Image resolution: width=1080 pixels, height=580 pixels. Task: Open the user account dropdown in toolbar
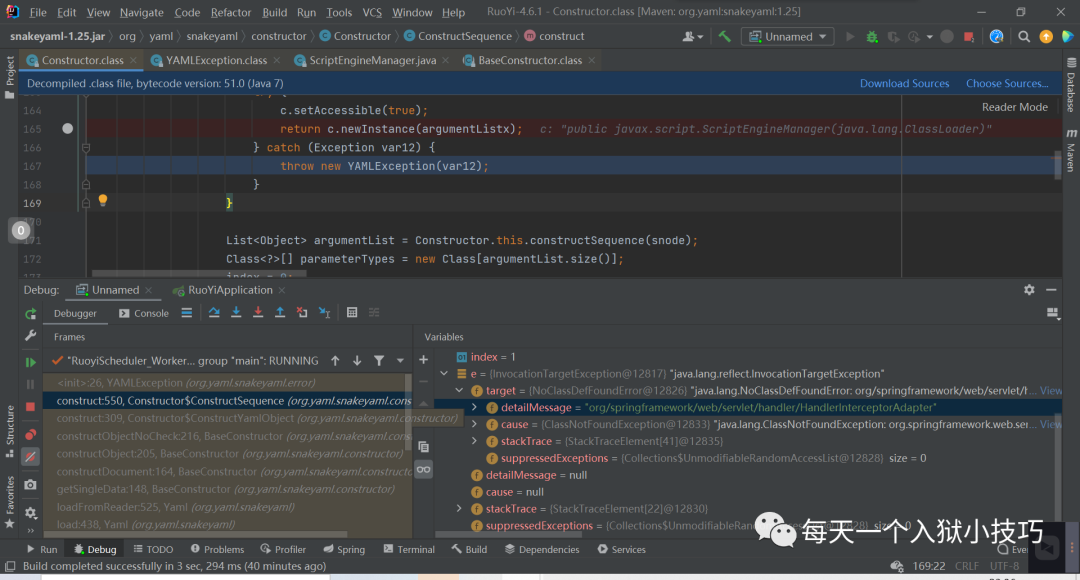point(692,37)
